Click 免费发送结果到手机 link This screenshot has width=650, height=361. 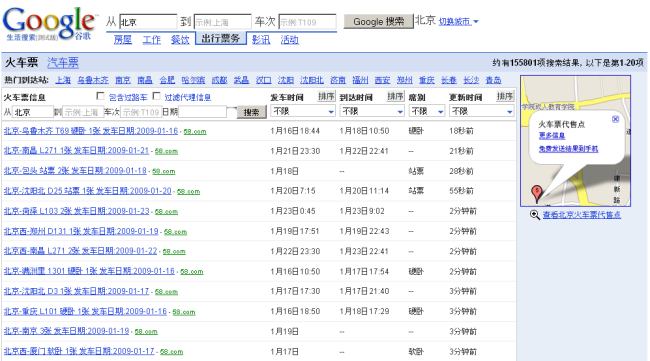[568, 148]
